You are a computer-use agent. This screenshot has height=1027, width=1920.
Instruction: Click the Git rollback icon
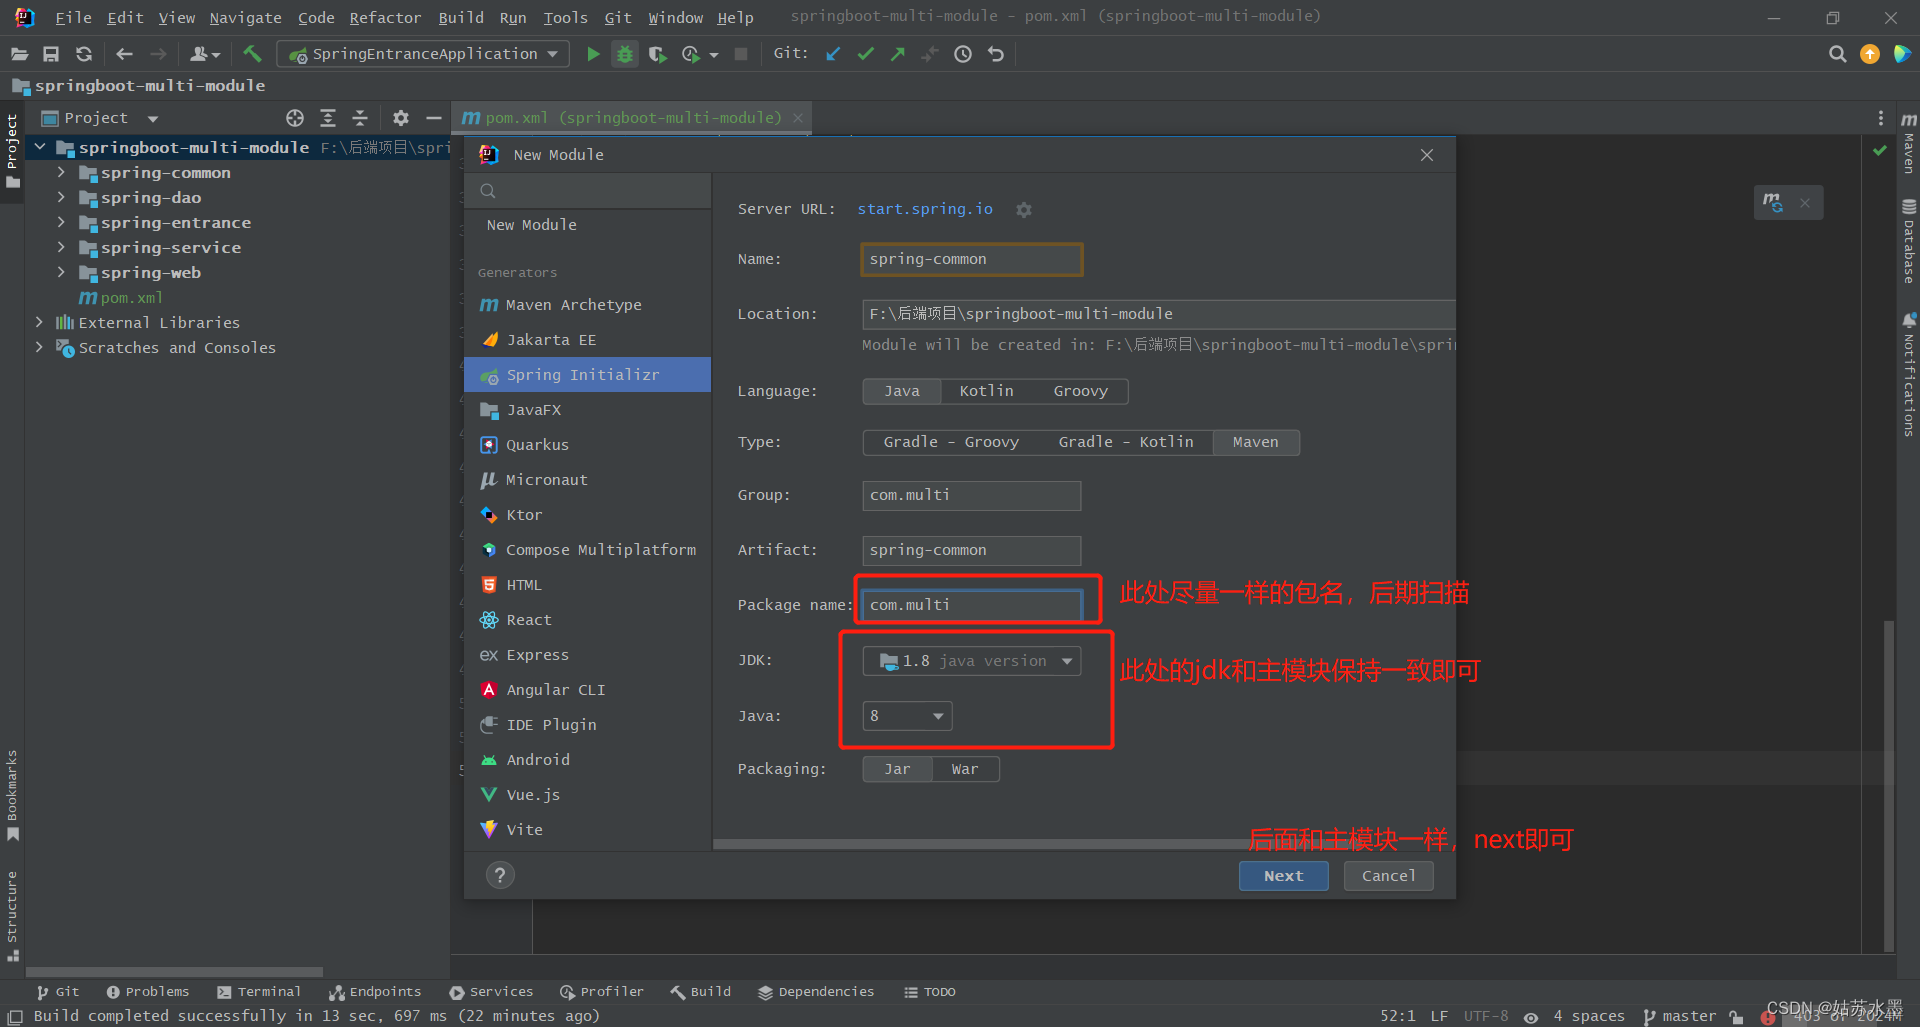[x=996, y=54]
